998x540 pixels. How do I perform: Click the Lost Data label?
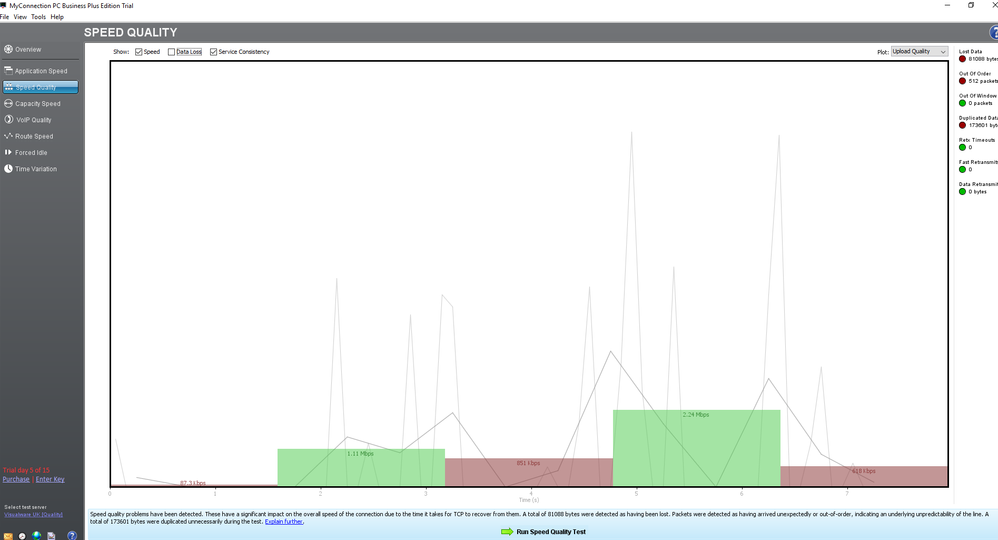tap(971, 52)
